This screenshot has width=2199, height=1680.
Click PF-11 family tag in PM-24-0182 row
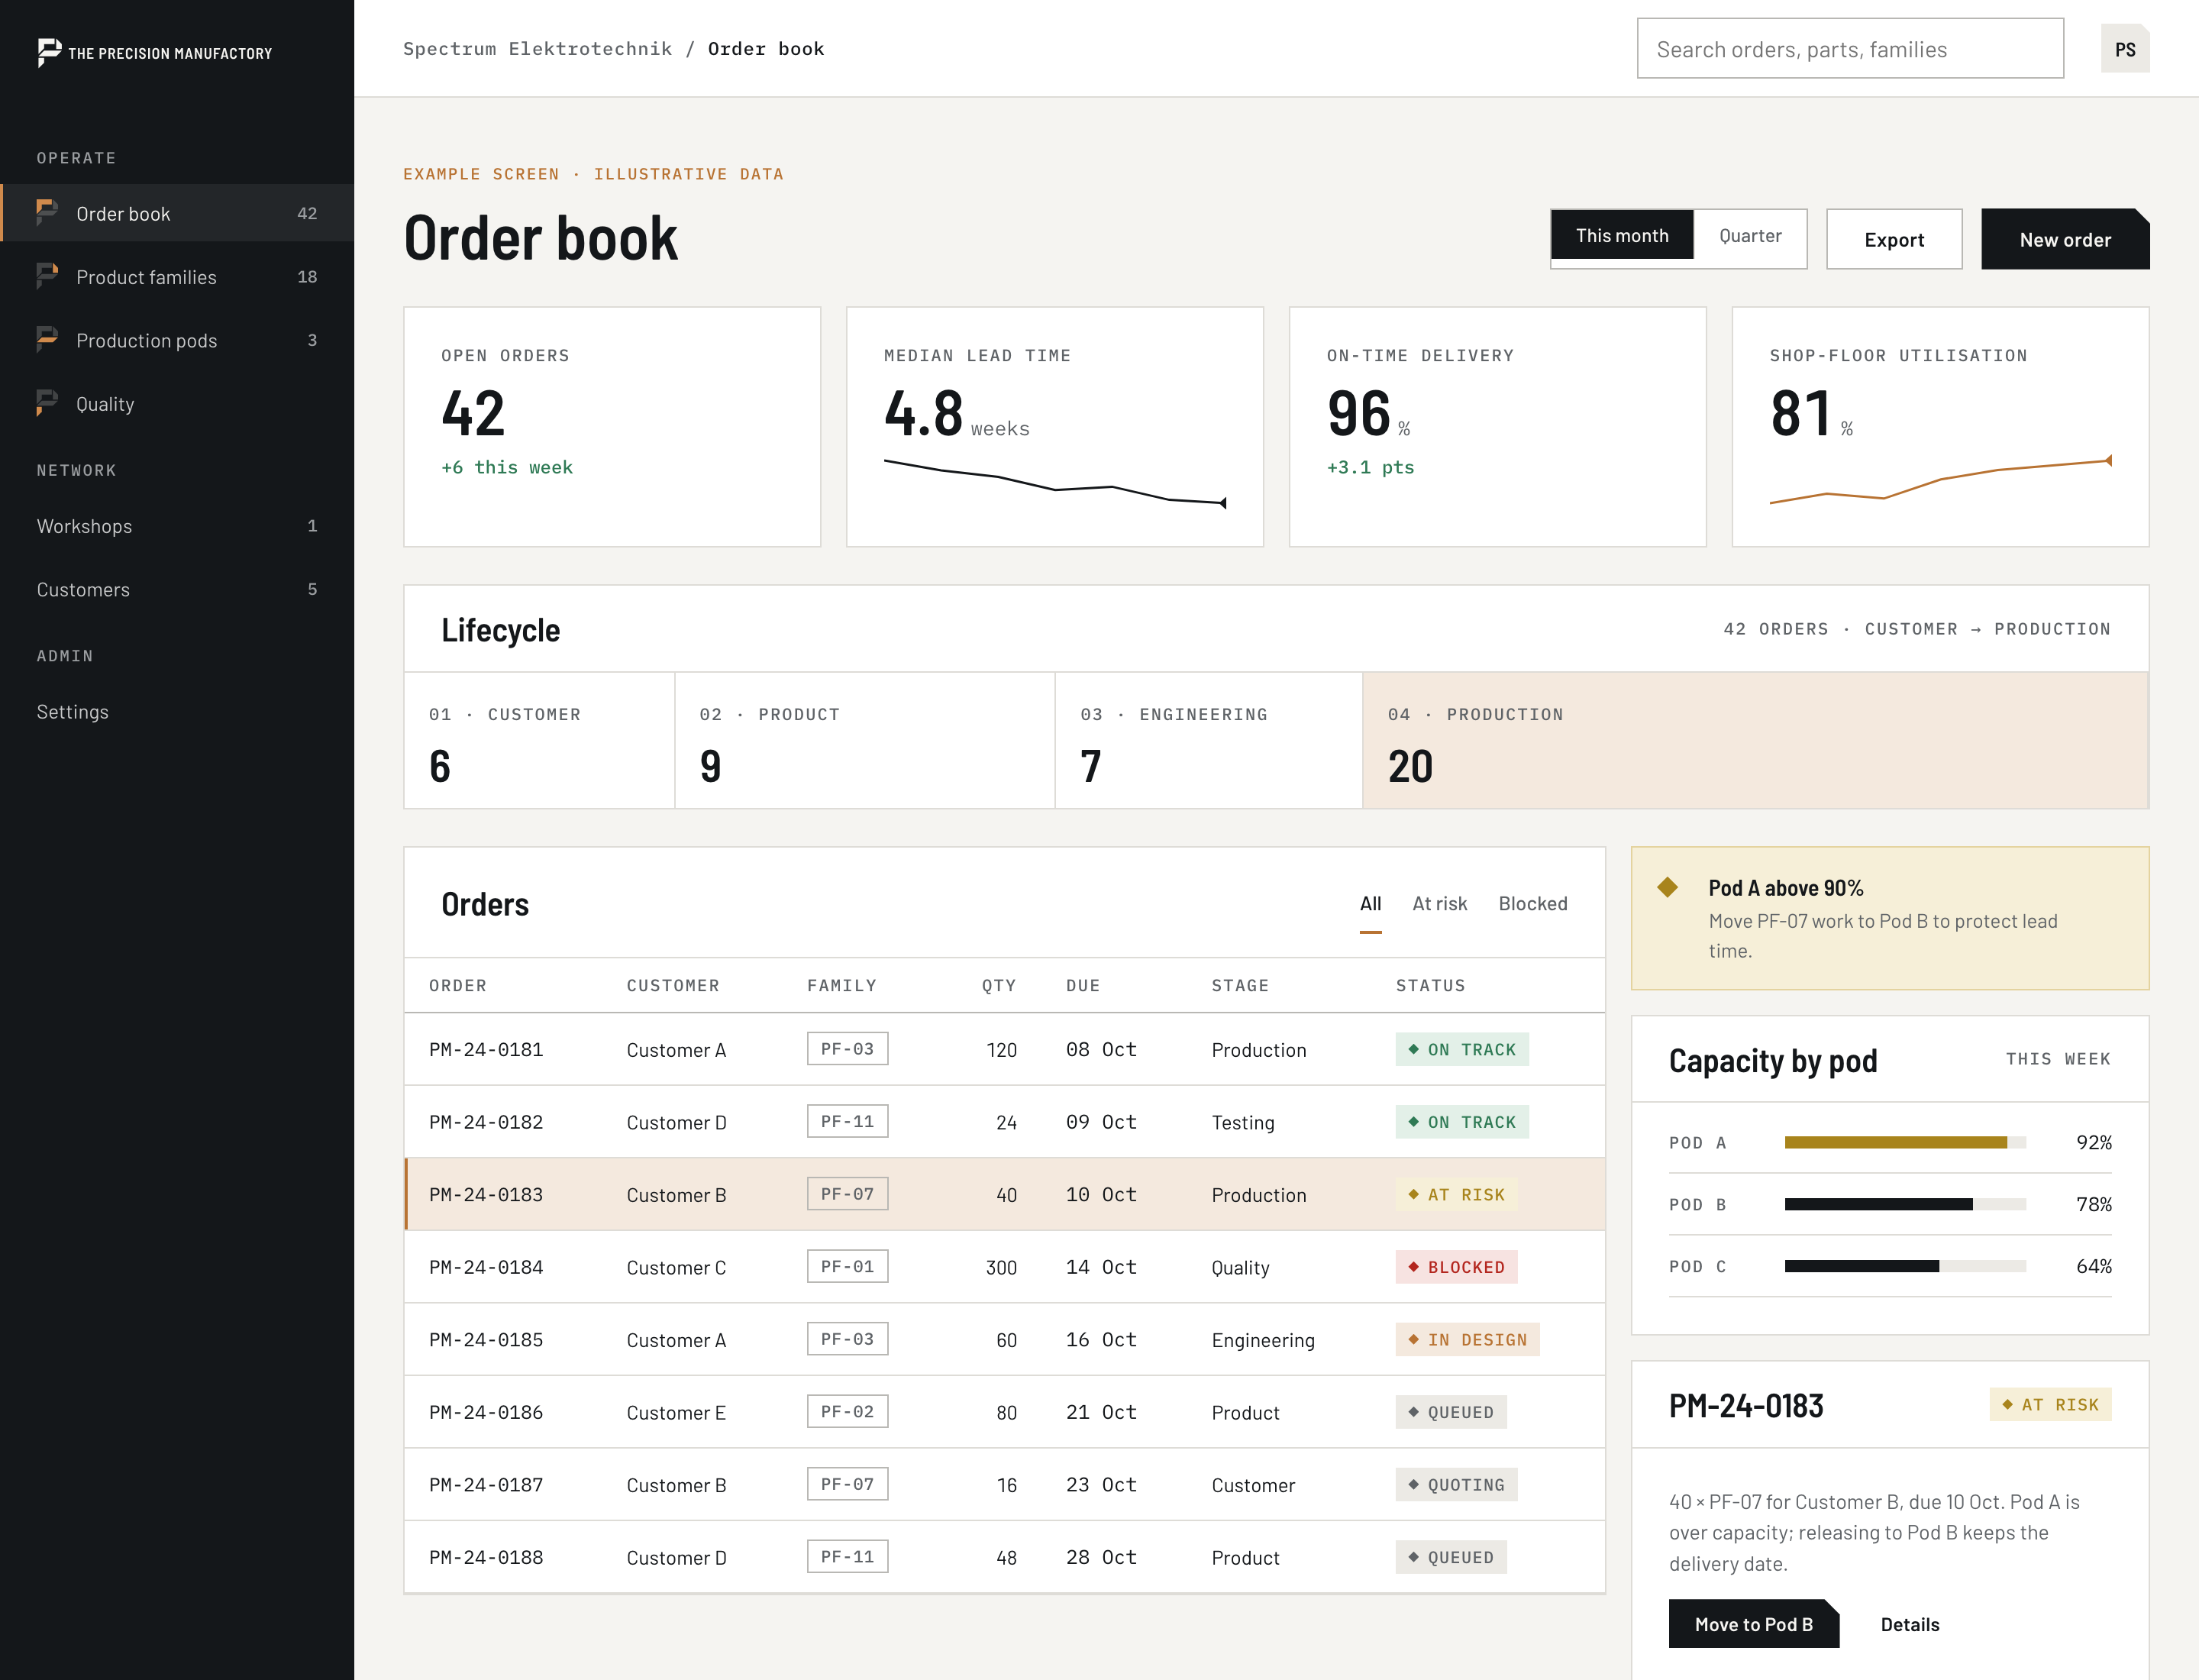click(847, 1121)
